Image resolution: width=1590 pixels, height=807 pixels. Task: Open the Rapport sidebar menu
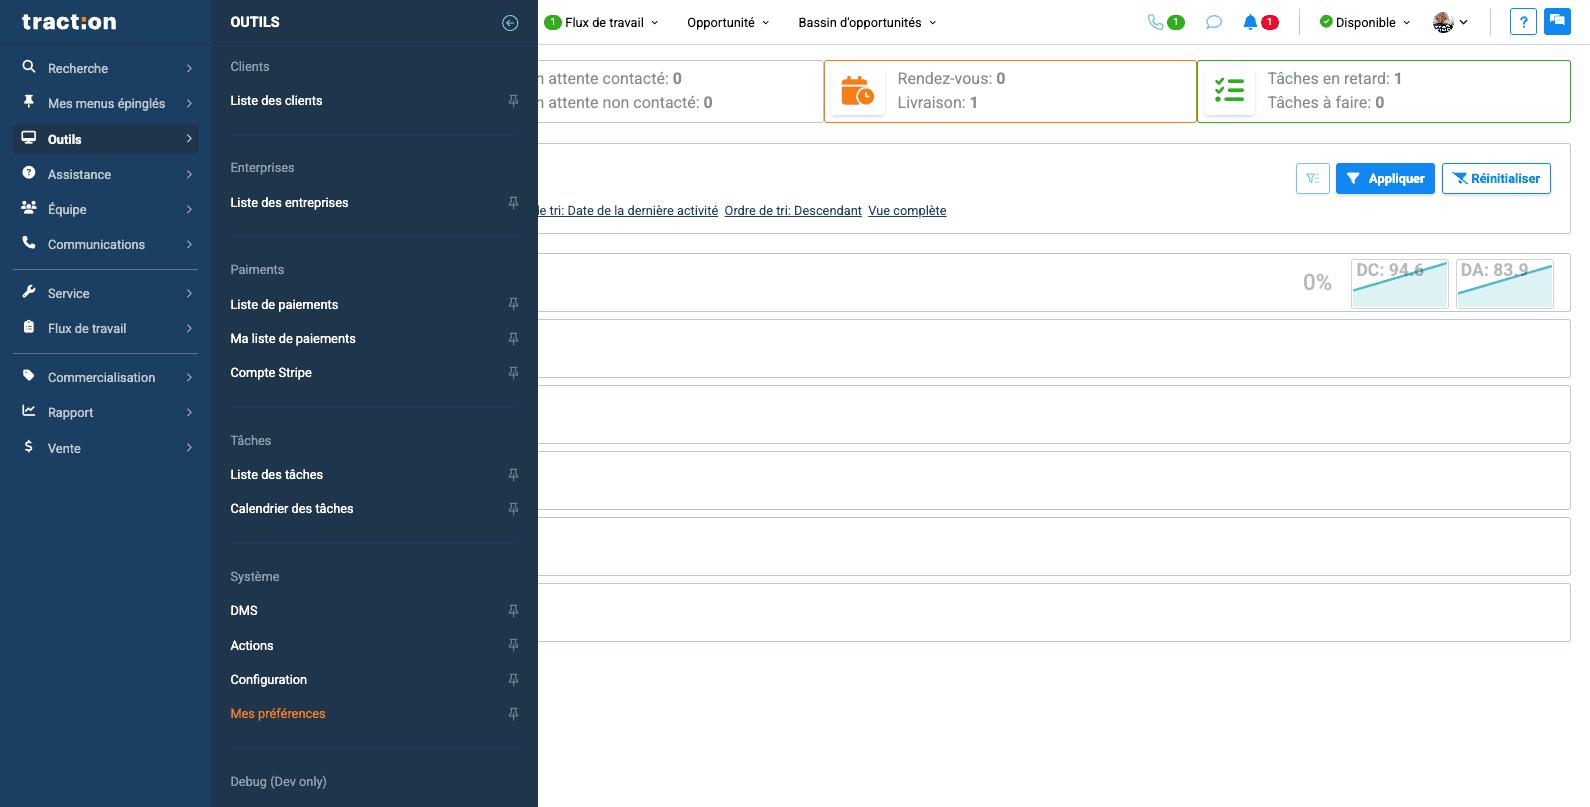point(106,412)
